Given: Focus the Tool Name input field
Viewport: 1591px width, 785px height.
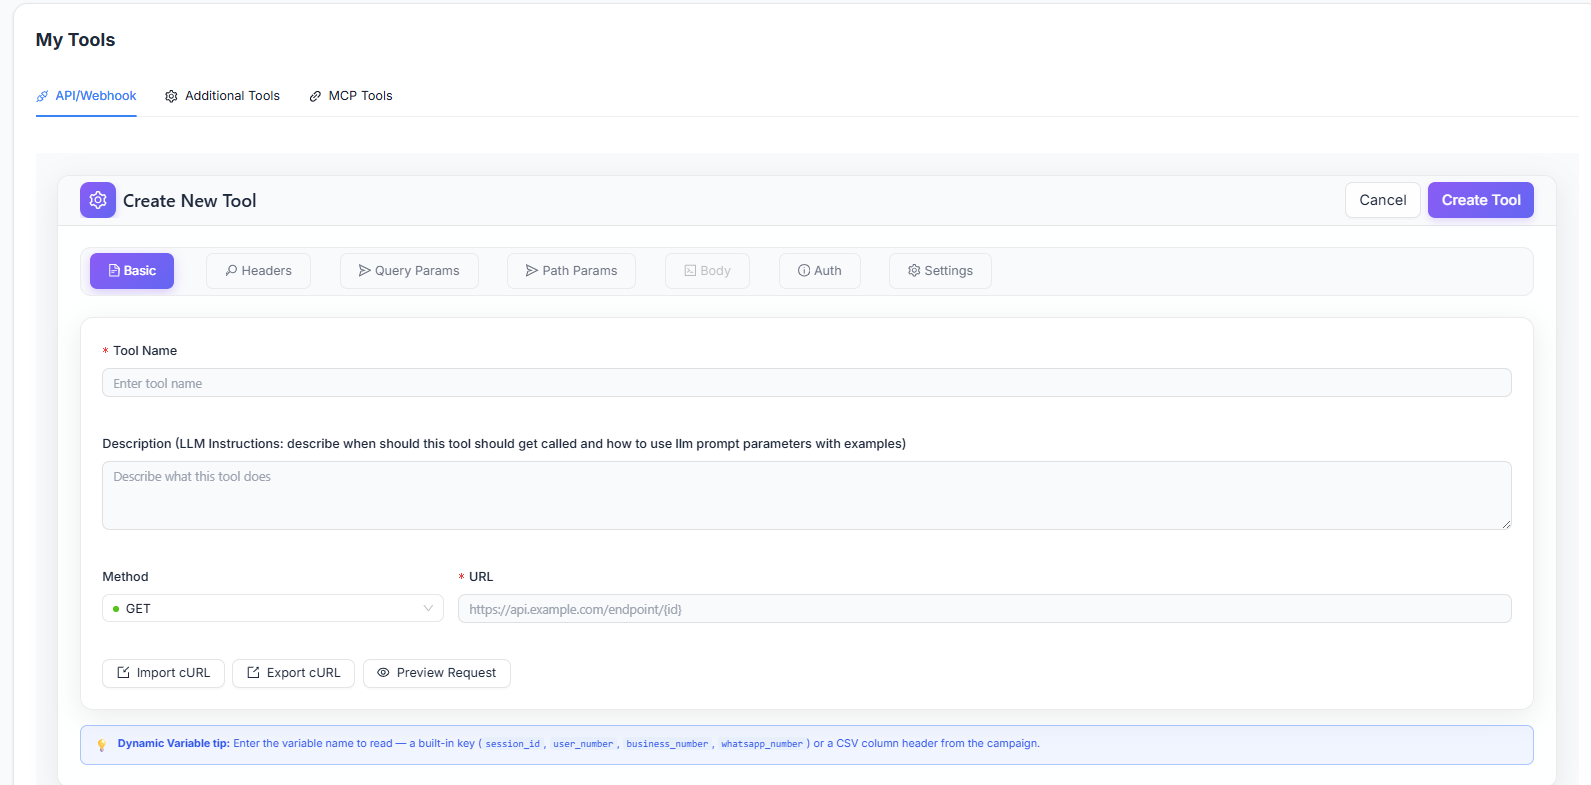Looking at the screenshot, I should pyautogui.click(x=807, y=383).
